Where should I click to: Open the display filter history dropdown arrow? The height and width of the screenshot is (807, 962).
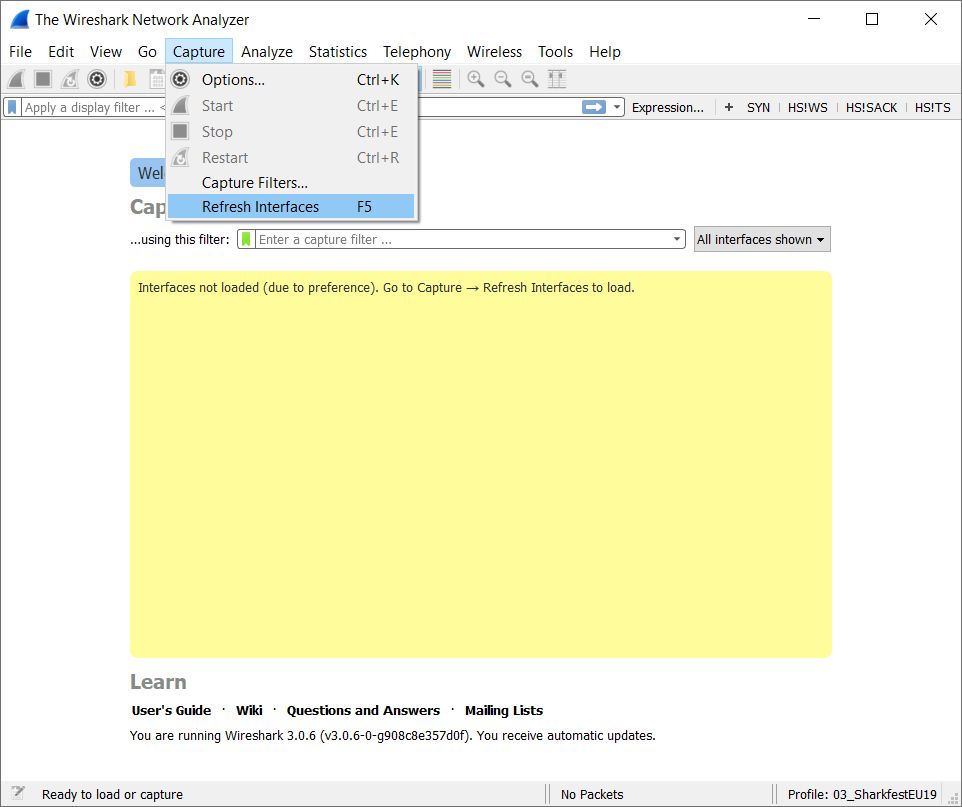[618, 107]
